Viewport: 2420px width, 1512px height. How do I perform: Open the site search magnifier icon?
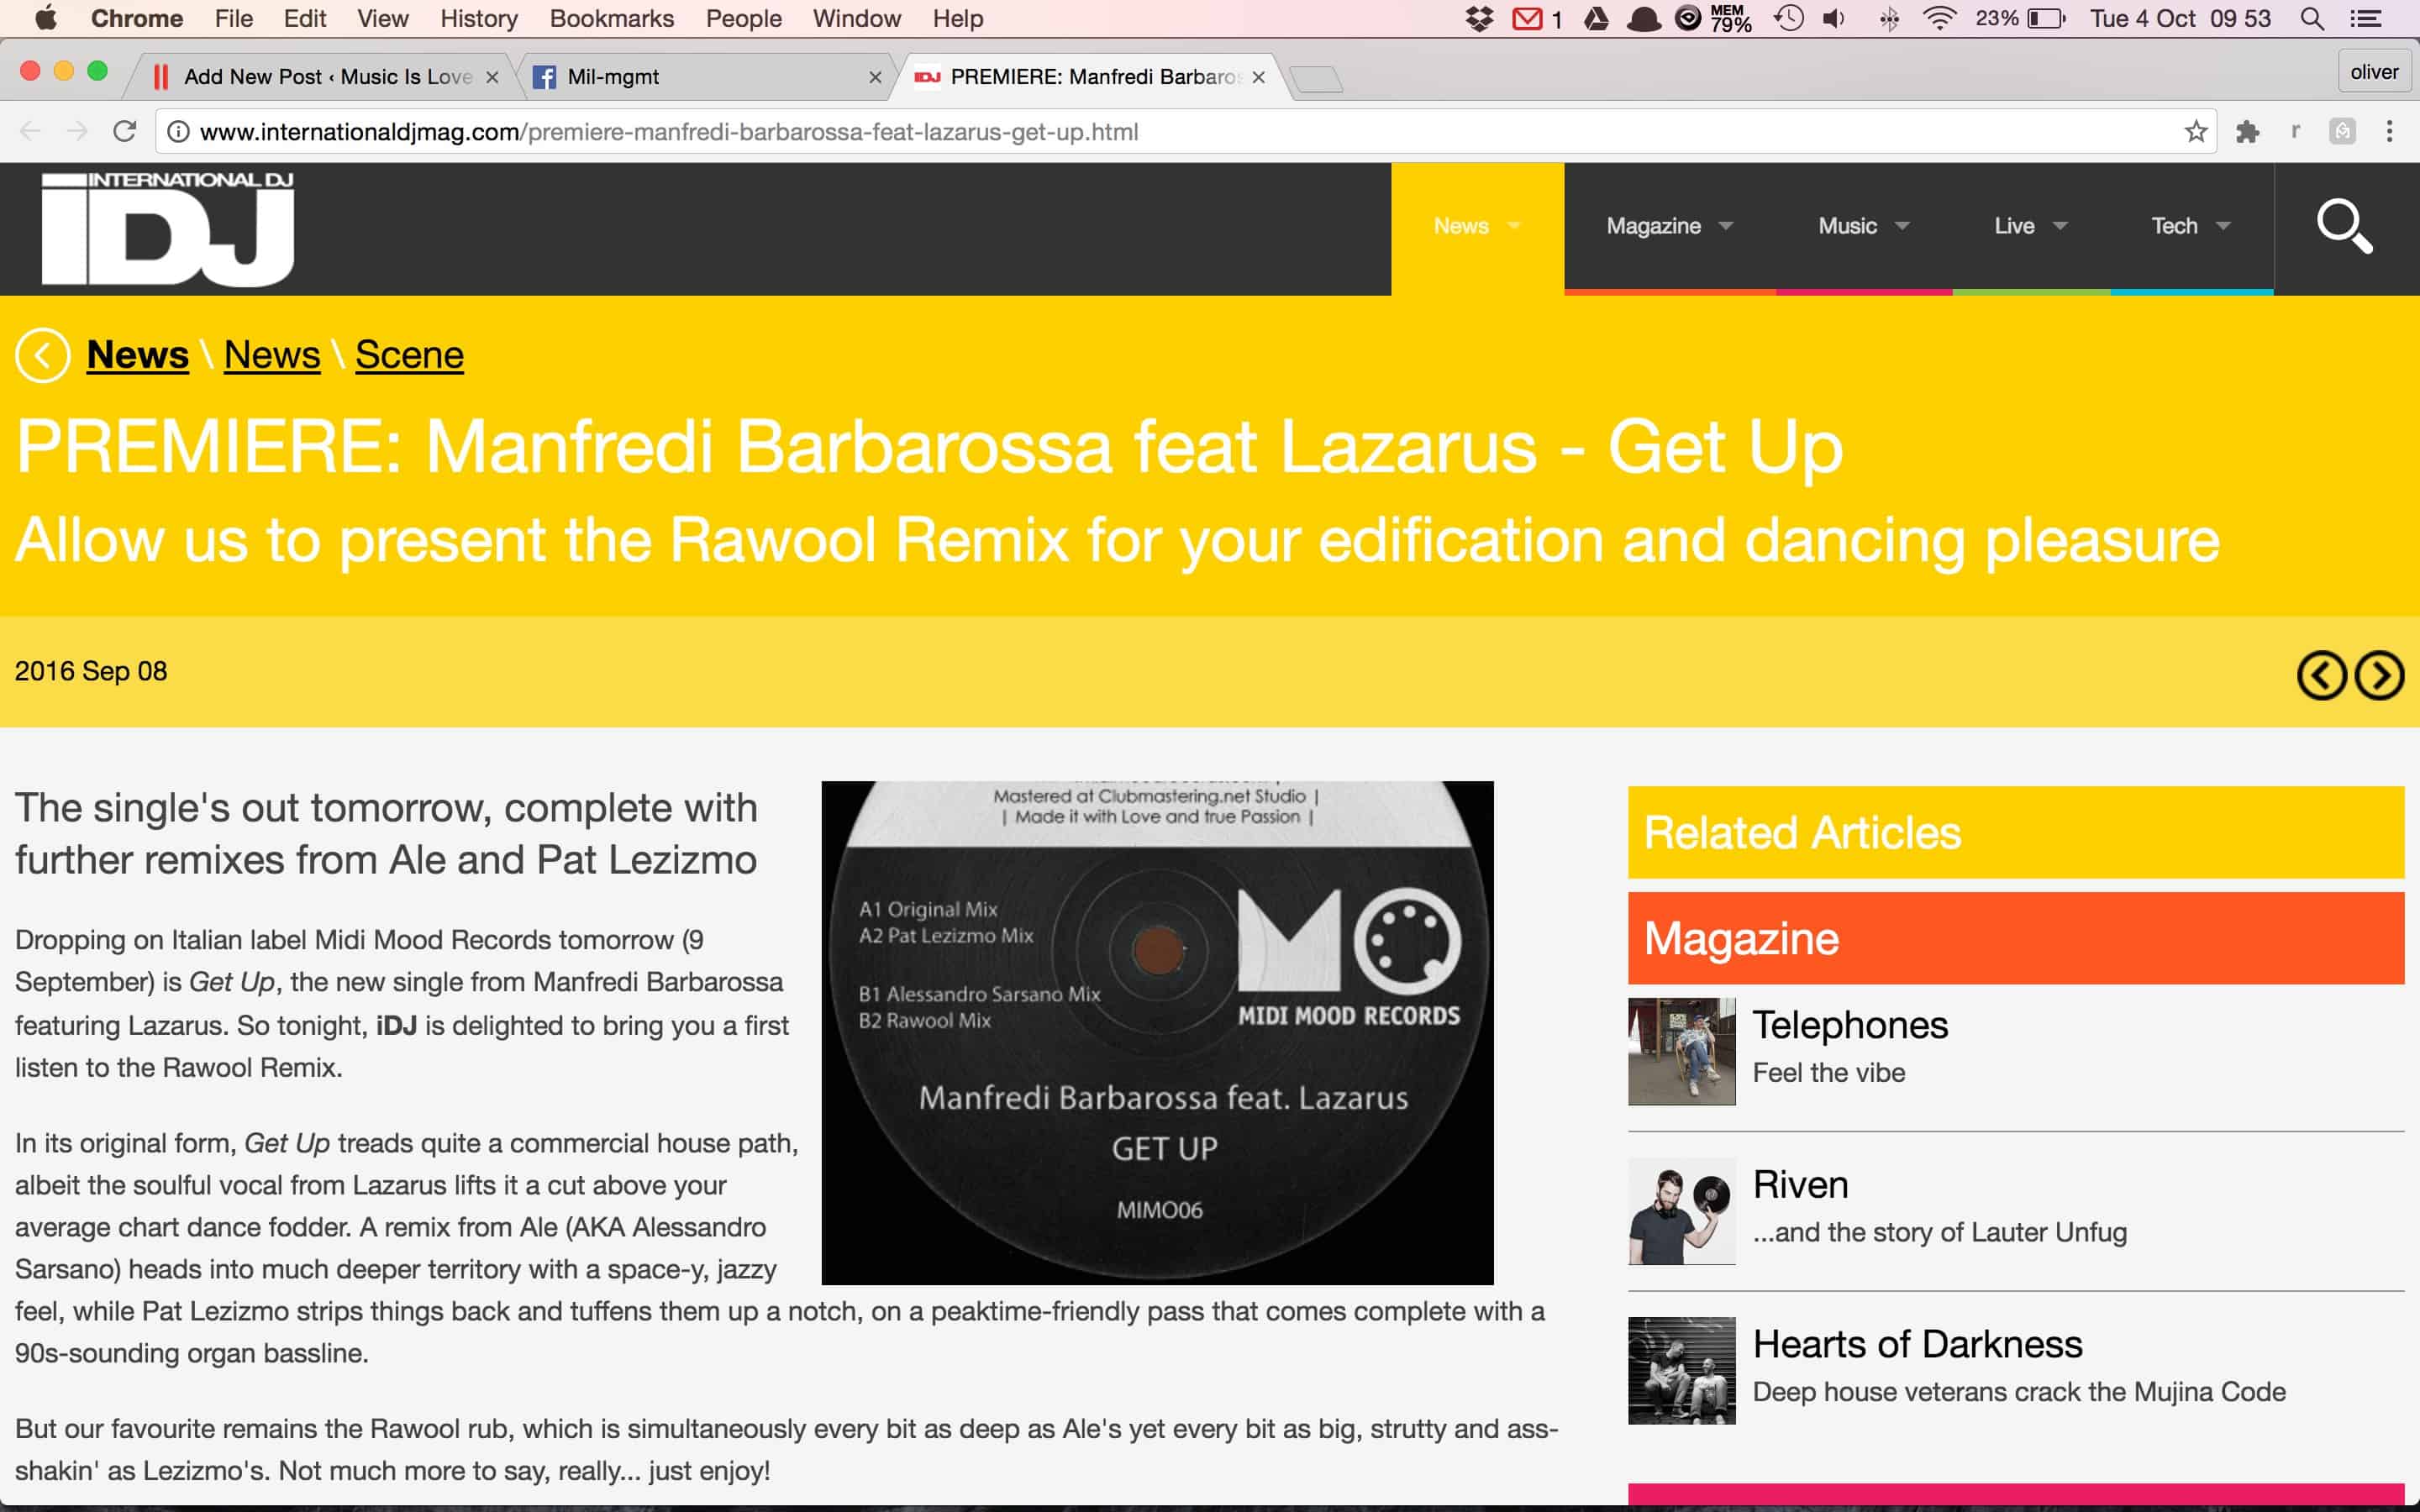click(x=2345, y=227)
